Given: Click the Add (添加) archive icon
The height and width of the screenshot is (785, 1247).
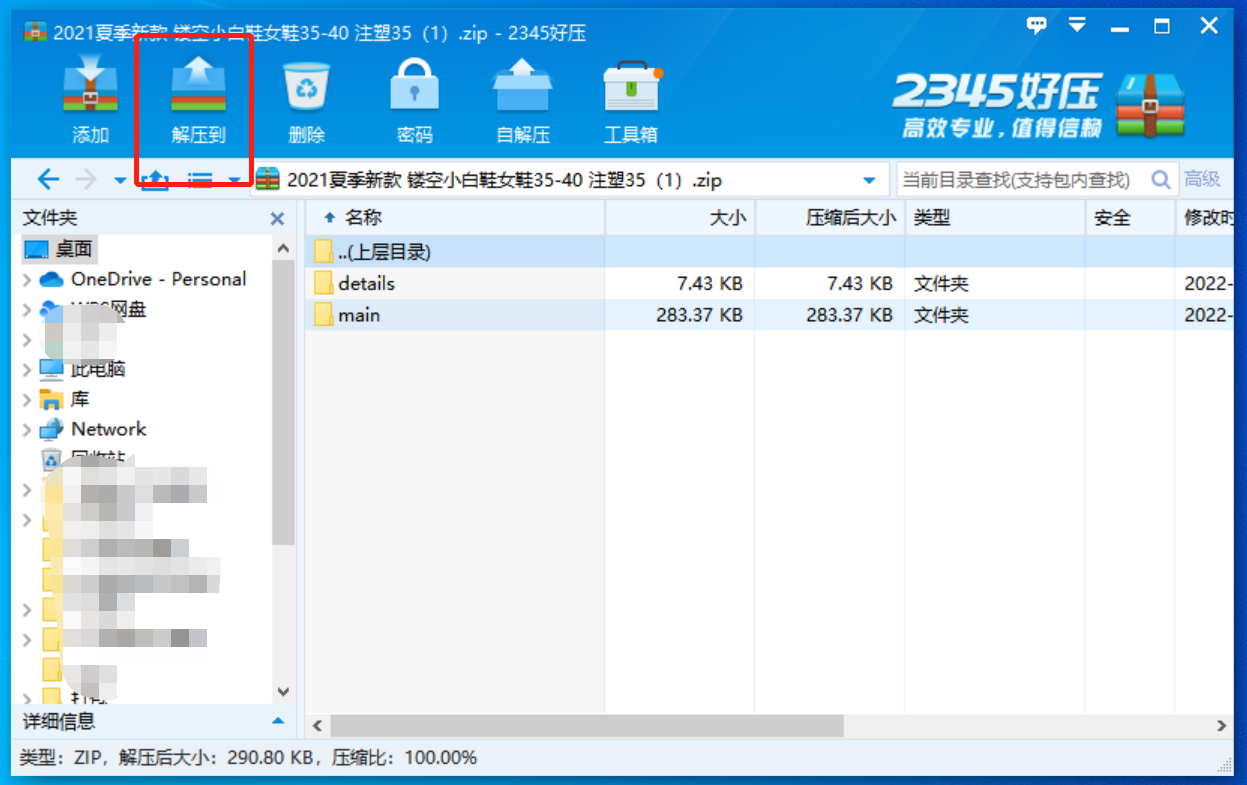Looking at the screenshot, I should pyautogui.click(x=90, y=89).
